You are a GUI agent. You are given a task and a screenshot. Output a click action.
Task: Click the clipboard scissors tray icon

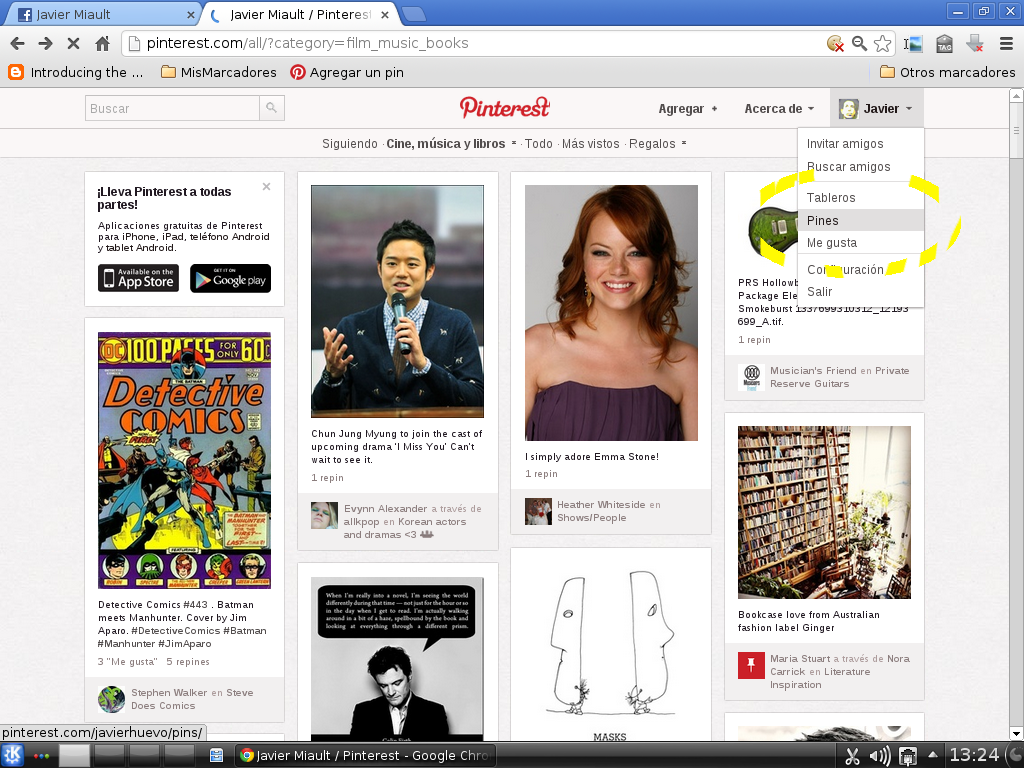click(852, 756)
